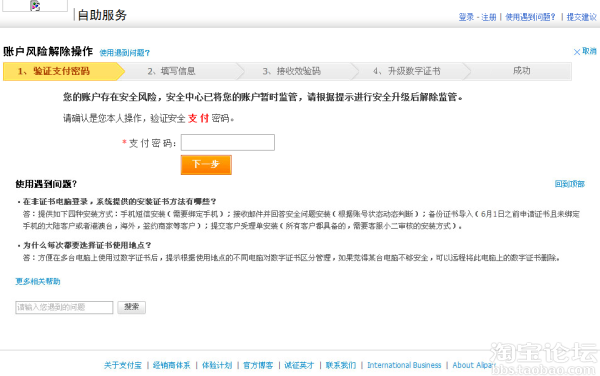The image size is (600, 376).
Task: Open International Business footer link
Action: point(404,365)
